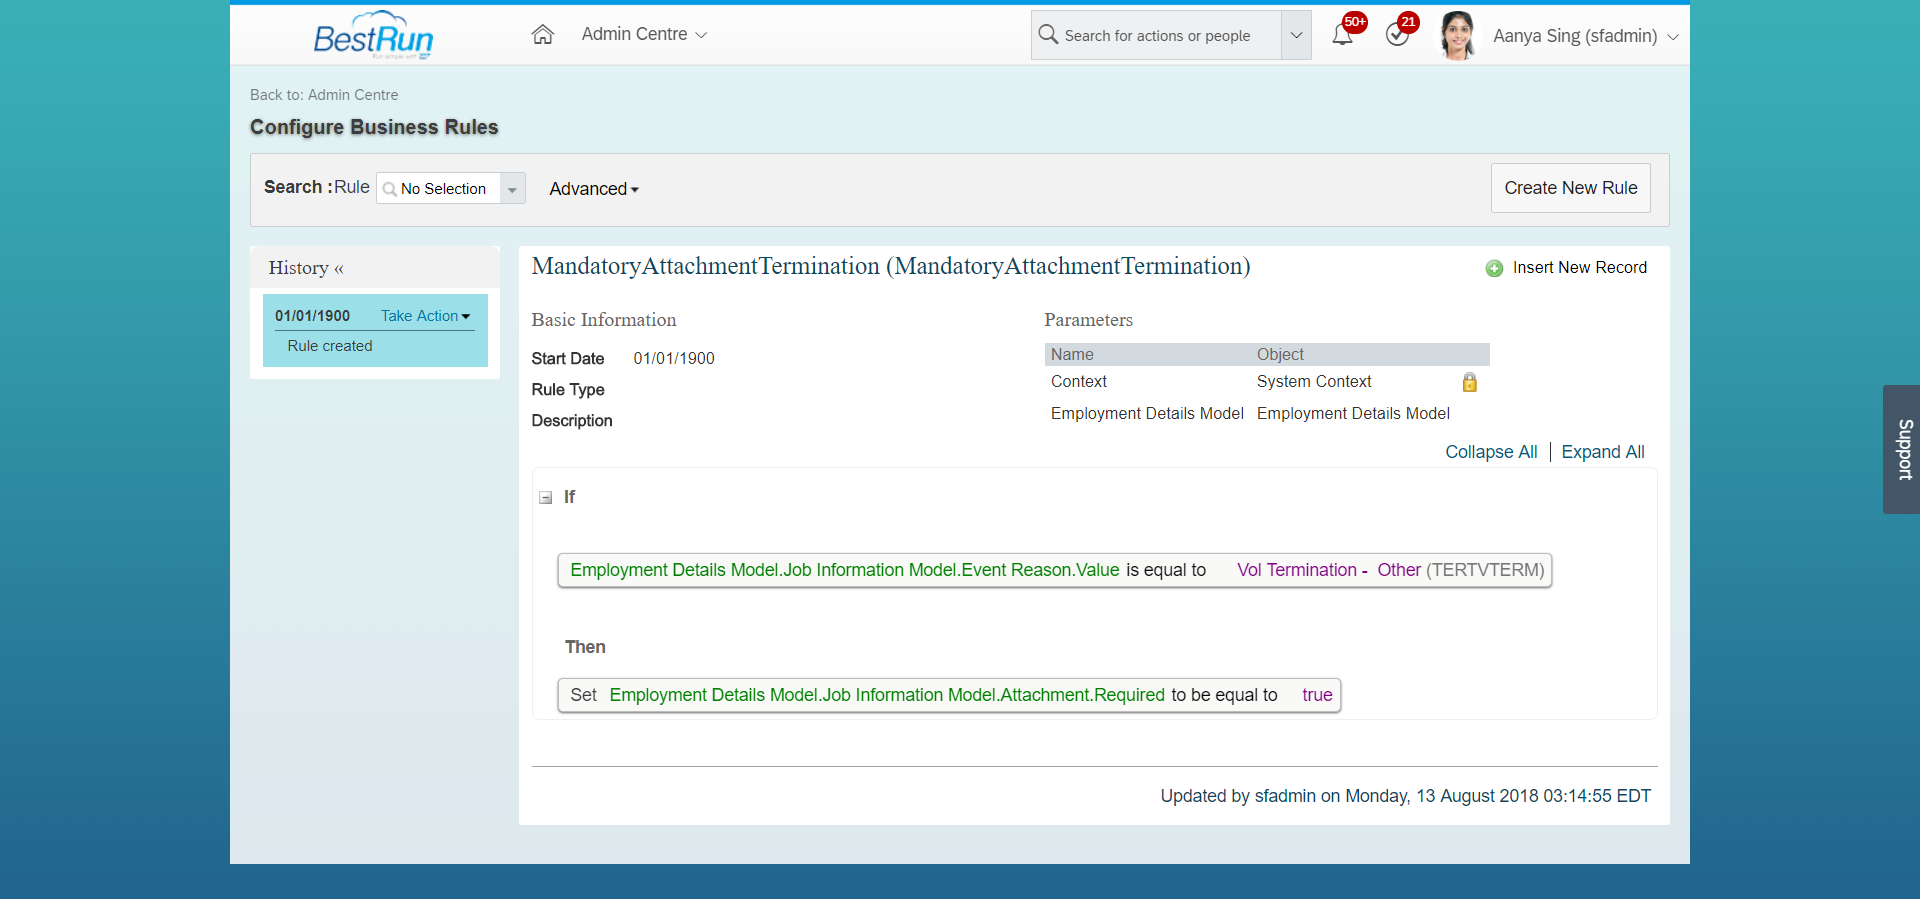Click the lock icon beside System Context
The height and width of the screenshot is (899, 1920).
pyautogui.click(x=1469, y=382)
